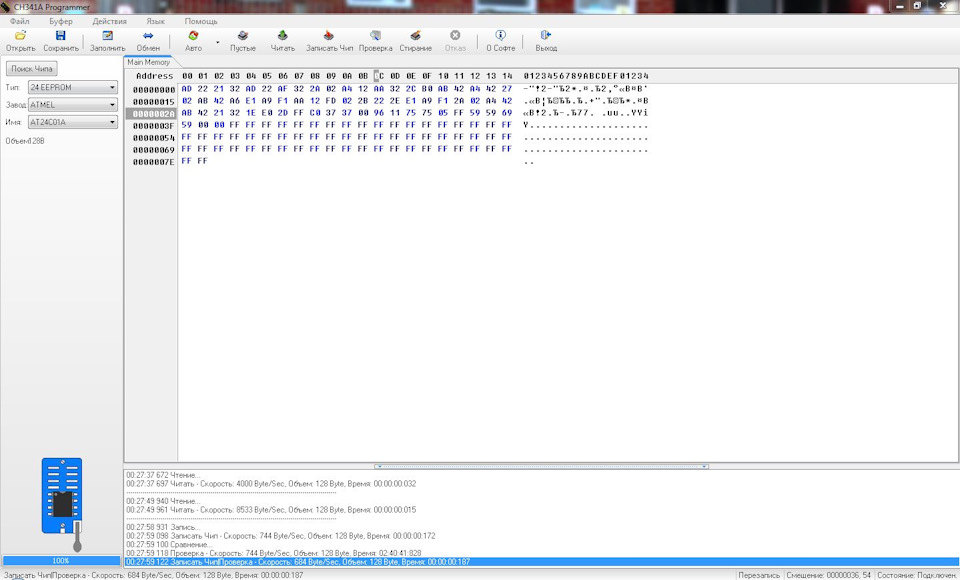Click the Объем 128B label
The image size is (960, 580).
[x=25, y=141]
